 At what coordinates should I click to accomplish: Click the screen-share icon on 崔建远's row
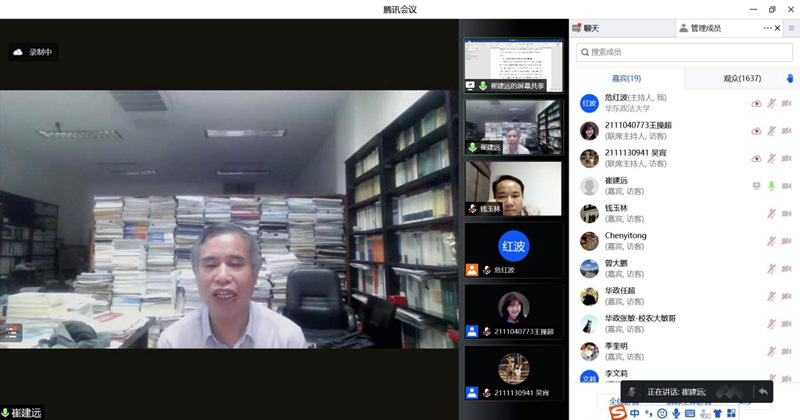(x=756, y=185)
